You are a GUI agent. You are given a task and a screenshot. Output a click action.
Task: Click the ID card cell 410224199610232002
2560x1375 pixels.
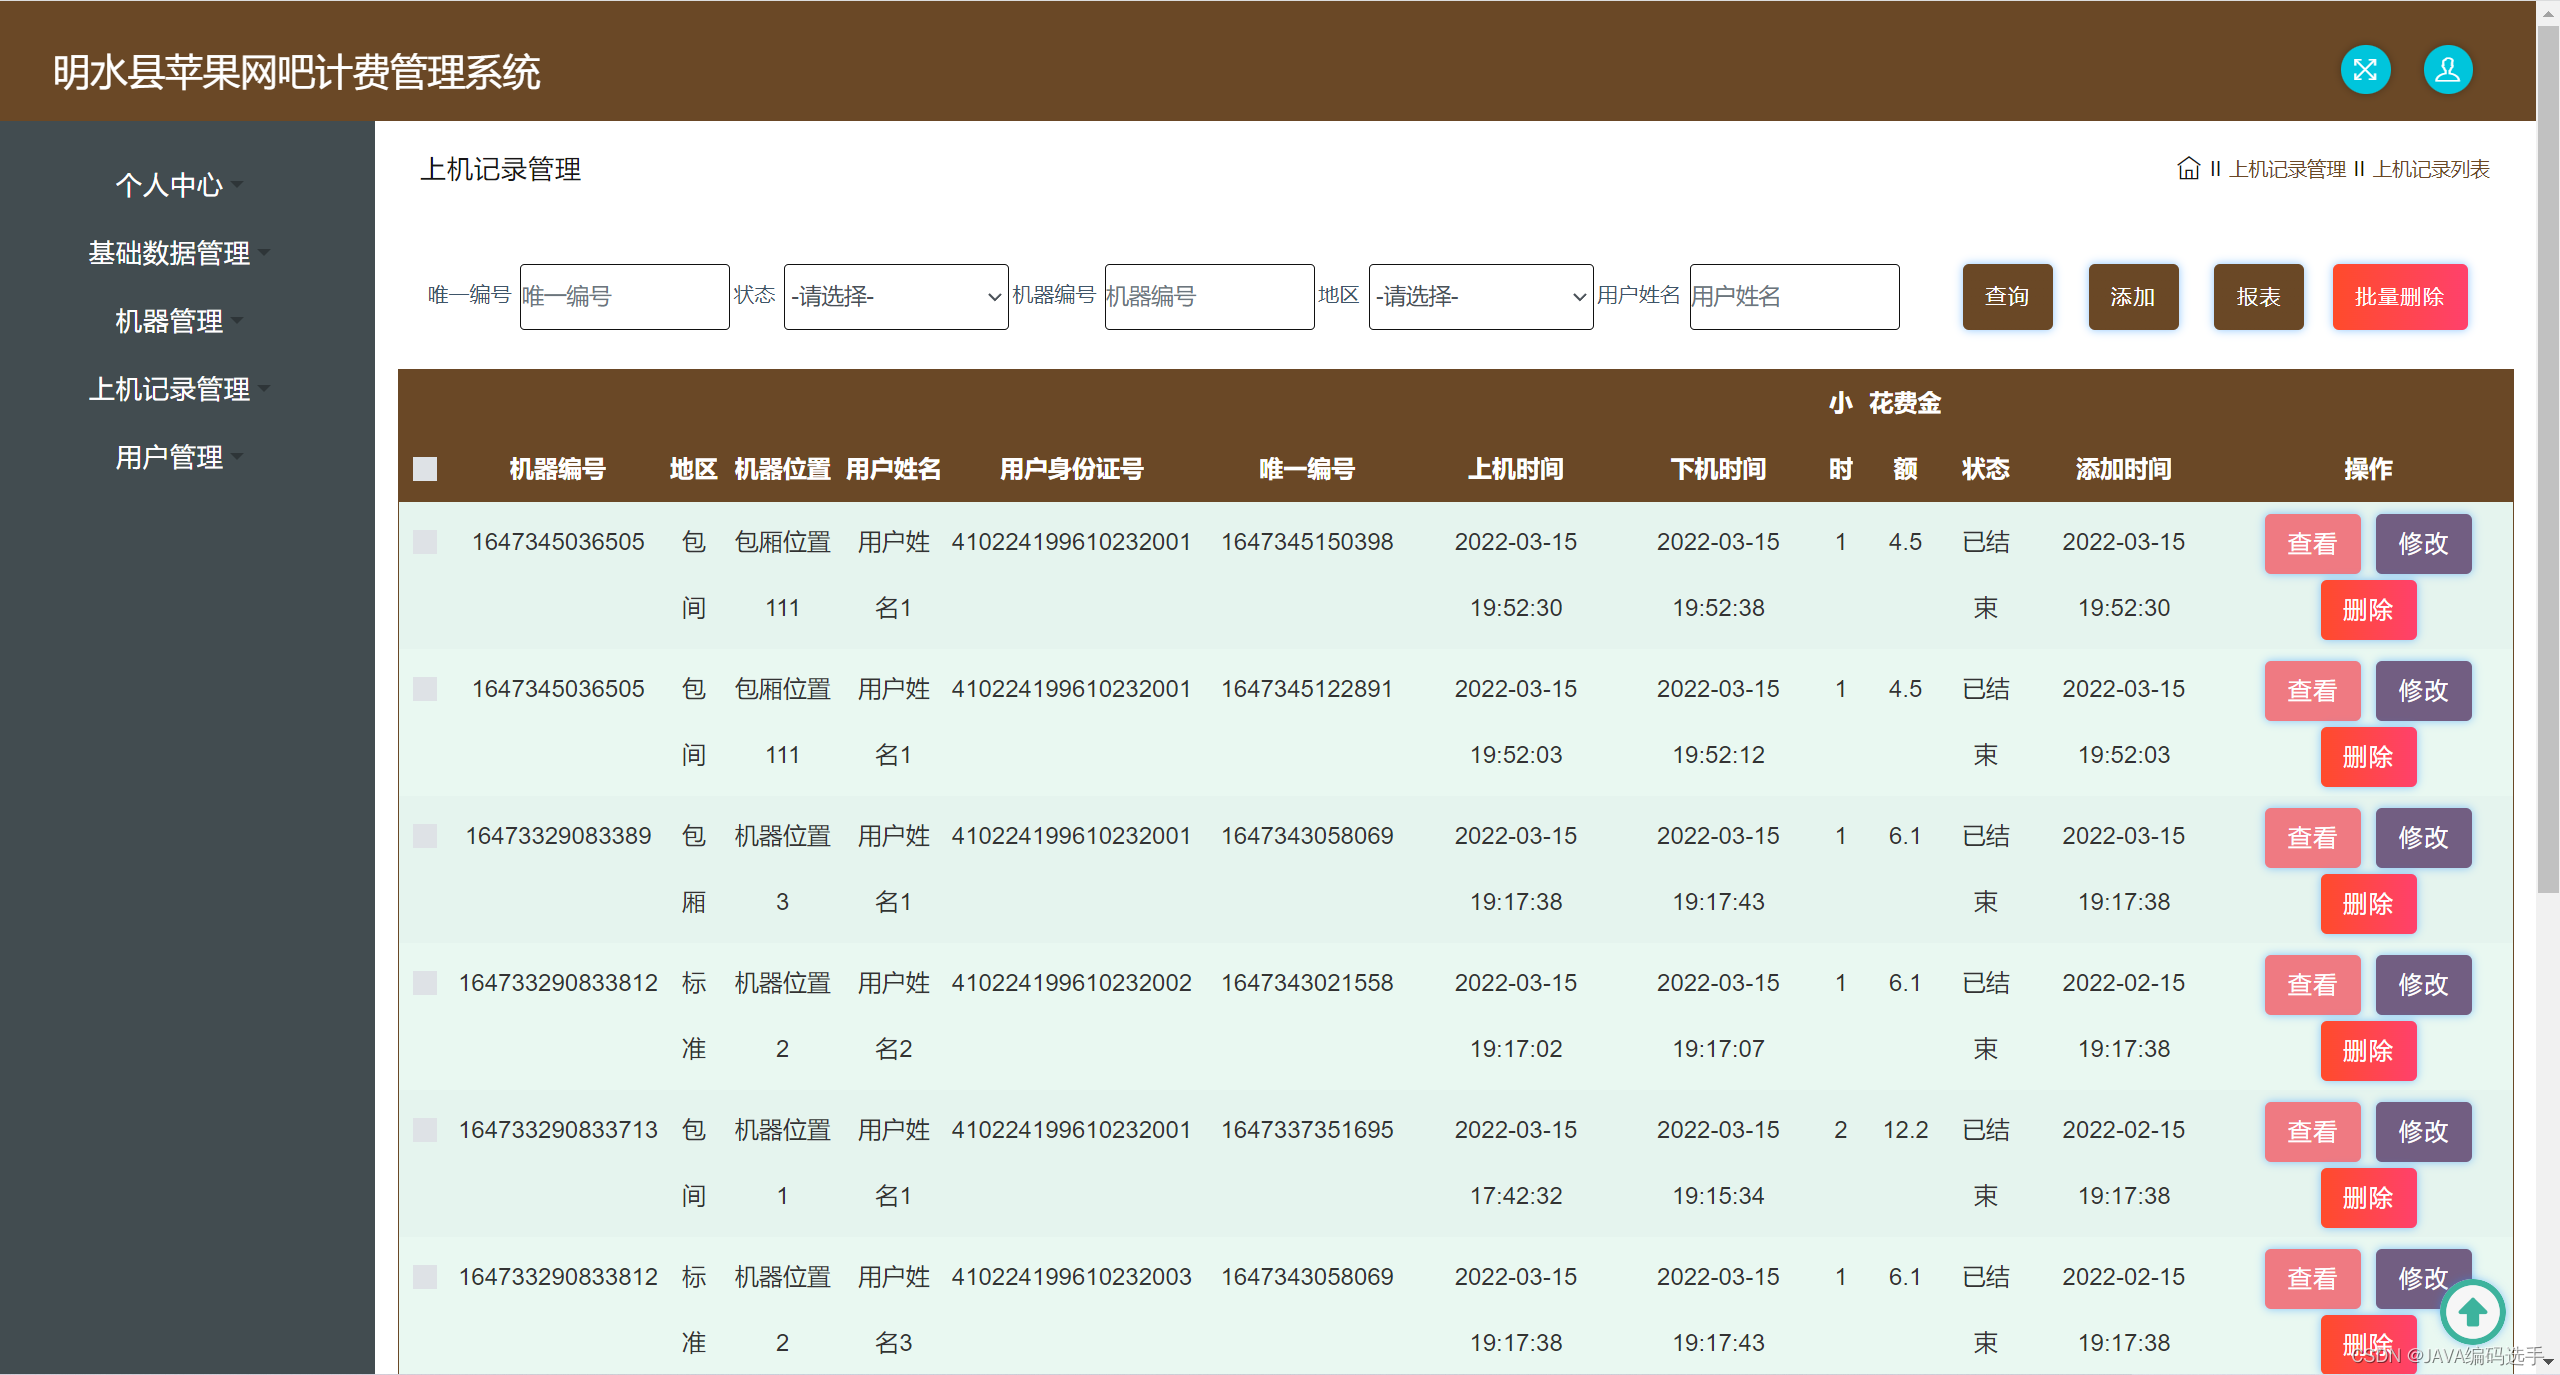point(1071,983)
